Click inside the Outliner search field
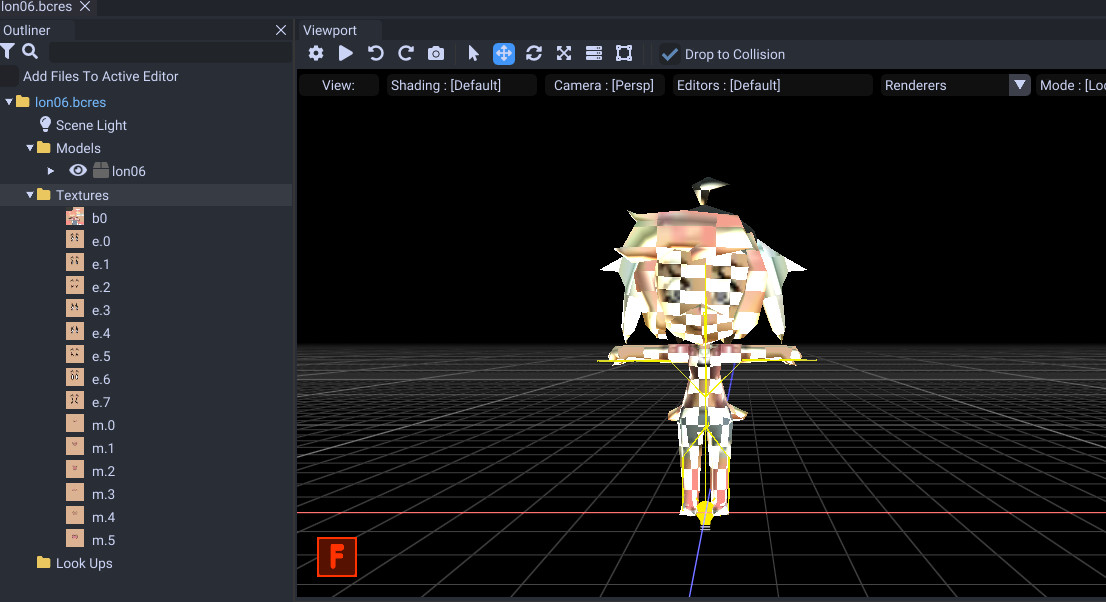 pos(167,51)
